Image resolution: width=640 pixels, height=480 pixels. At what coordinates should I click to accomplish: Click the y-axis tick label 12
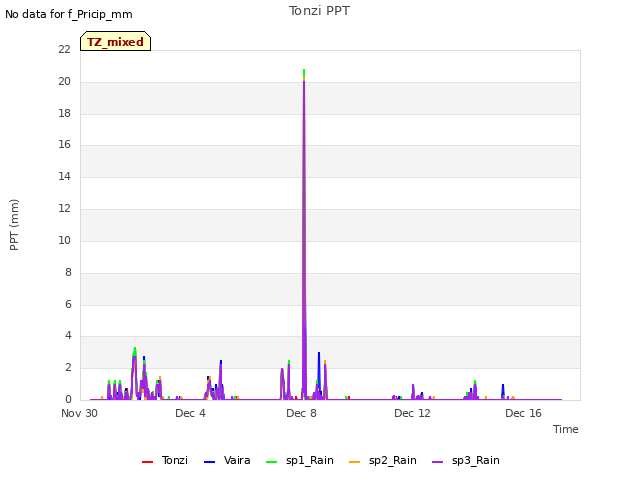tap(64, 209)
